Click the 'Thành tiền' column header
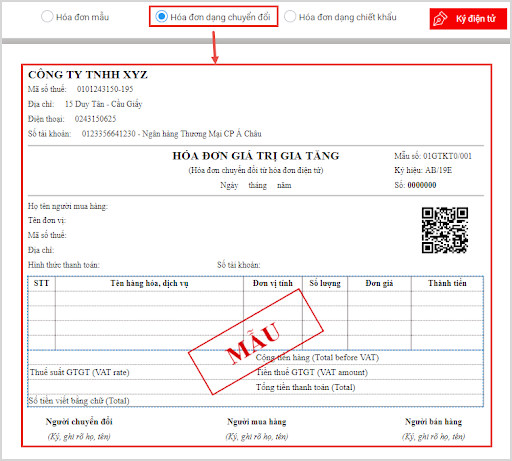The height and width of the screenshot is (461, 512). click(x=447, y=283)
